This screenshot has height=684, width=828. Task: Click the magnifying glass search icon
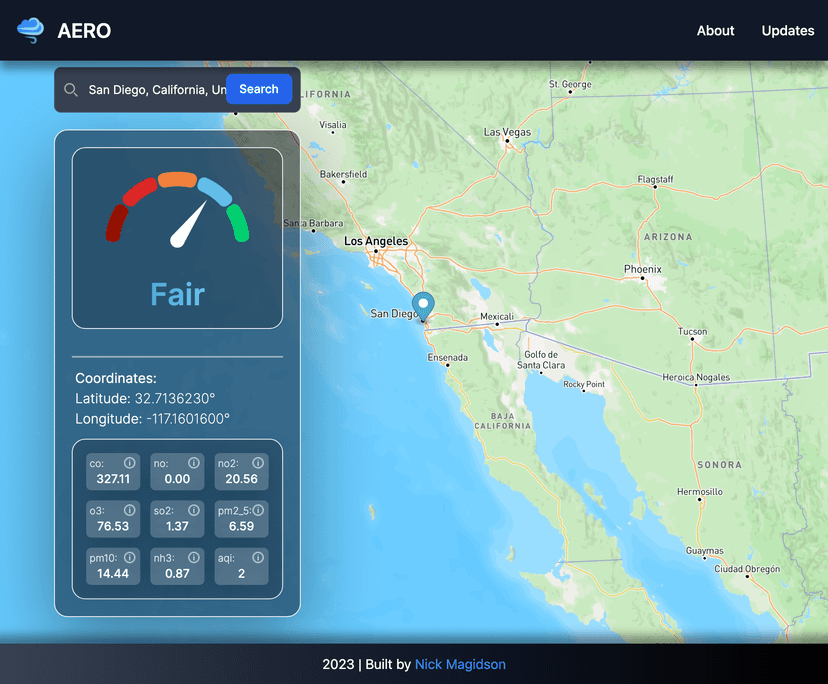click(x=71, y=90)
